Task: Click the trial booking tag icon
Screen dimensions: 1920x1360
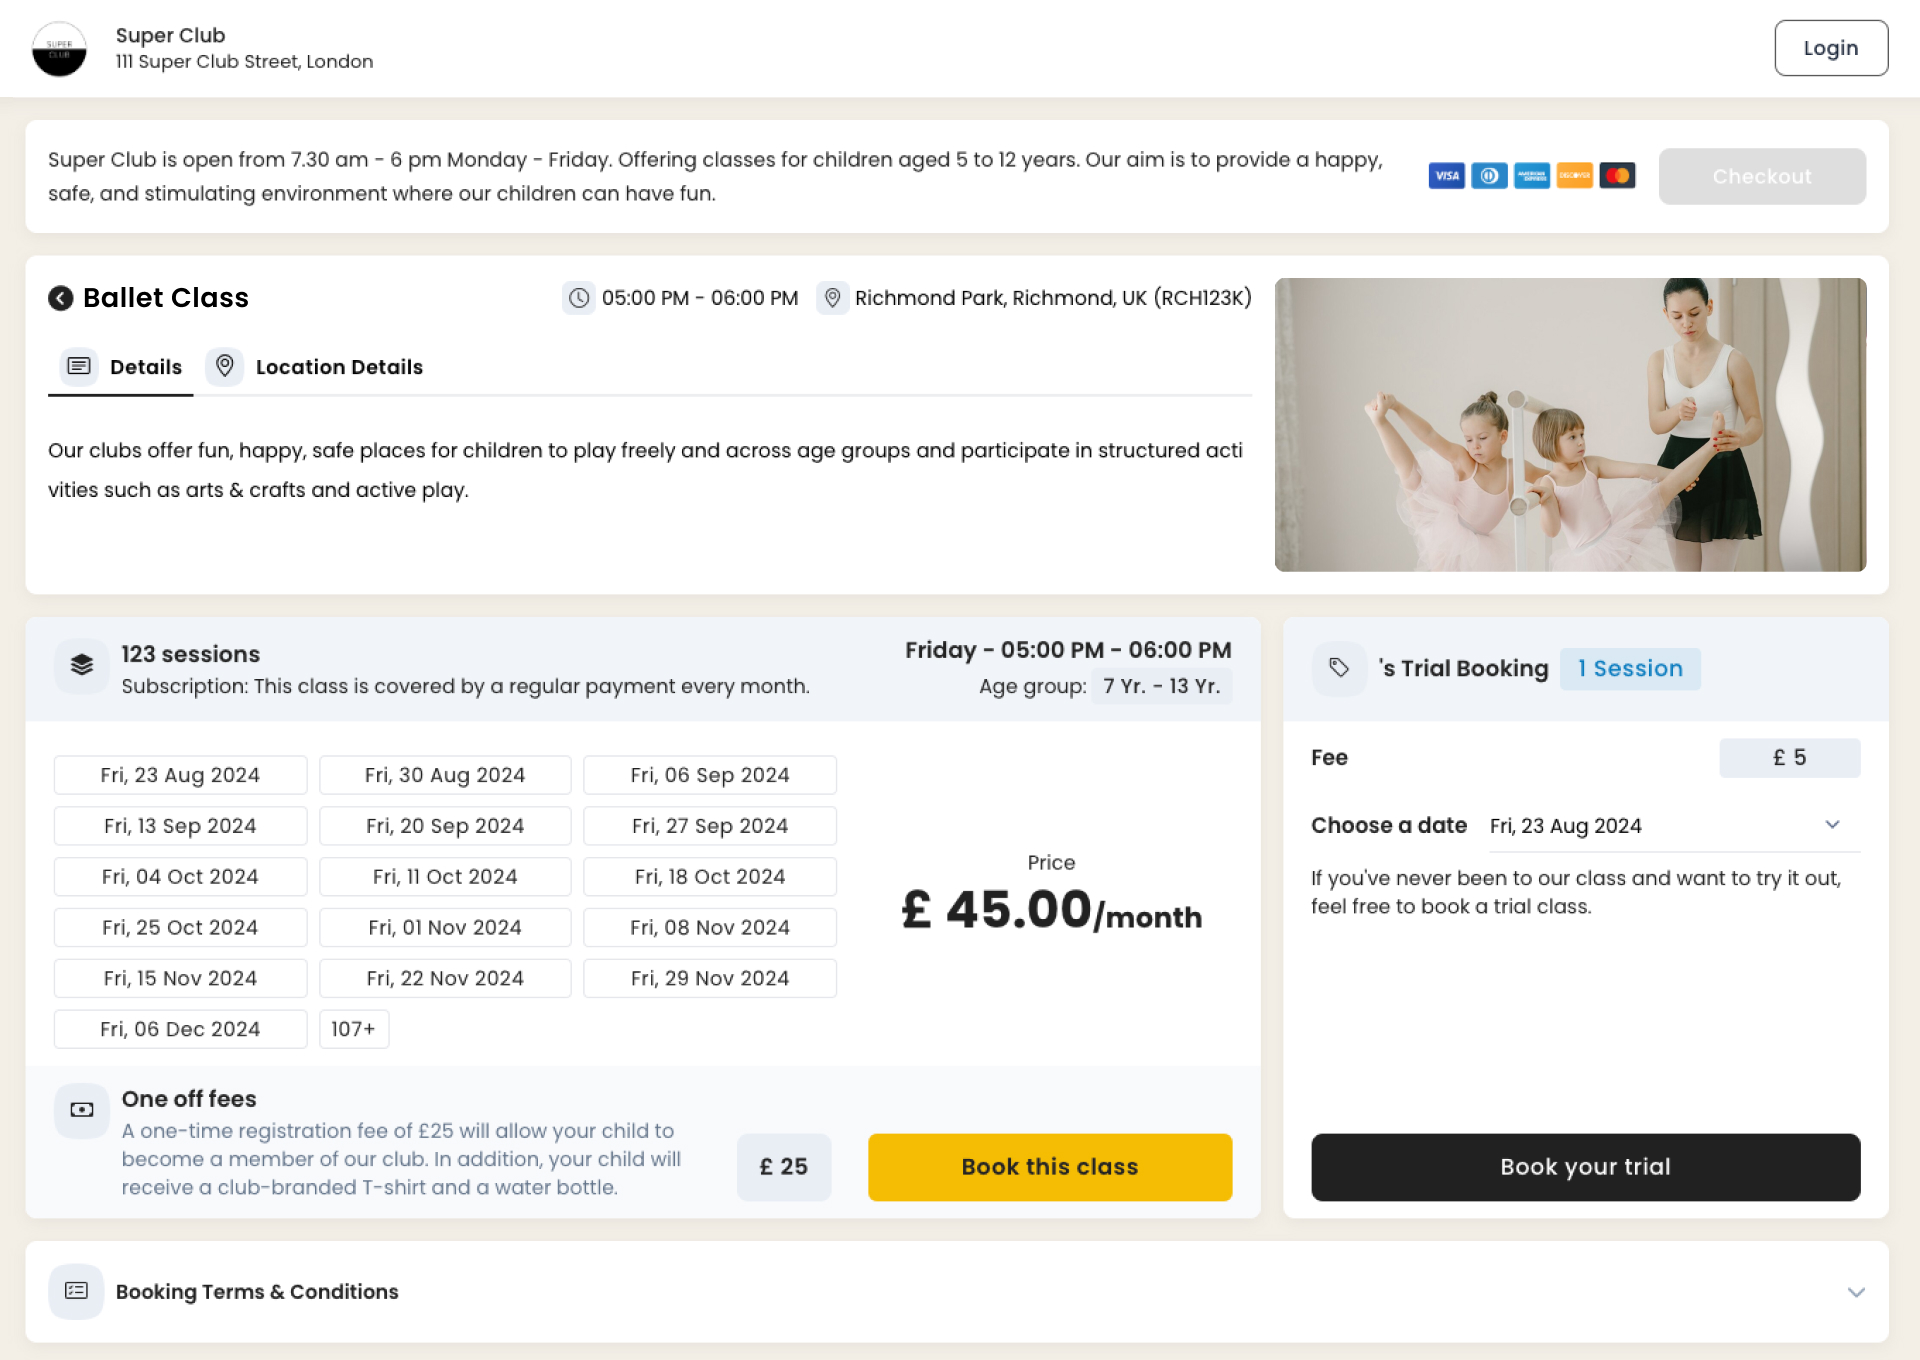Action: pos(1339,668)
